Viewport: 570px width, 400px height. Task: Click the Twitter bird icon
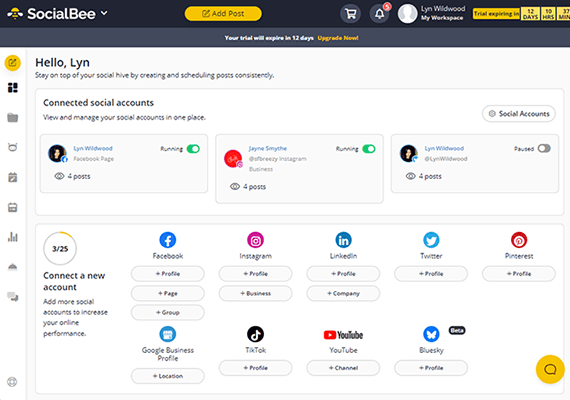click(x=431, y=240)
